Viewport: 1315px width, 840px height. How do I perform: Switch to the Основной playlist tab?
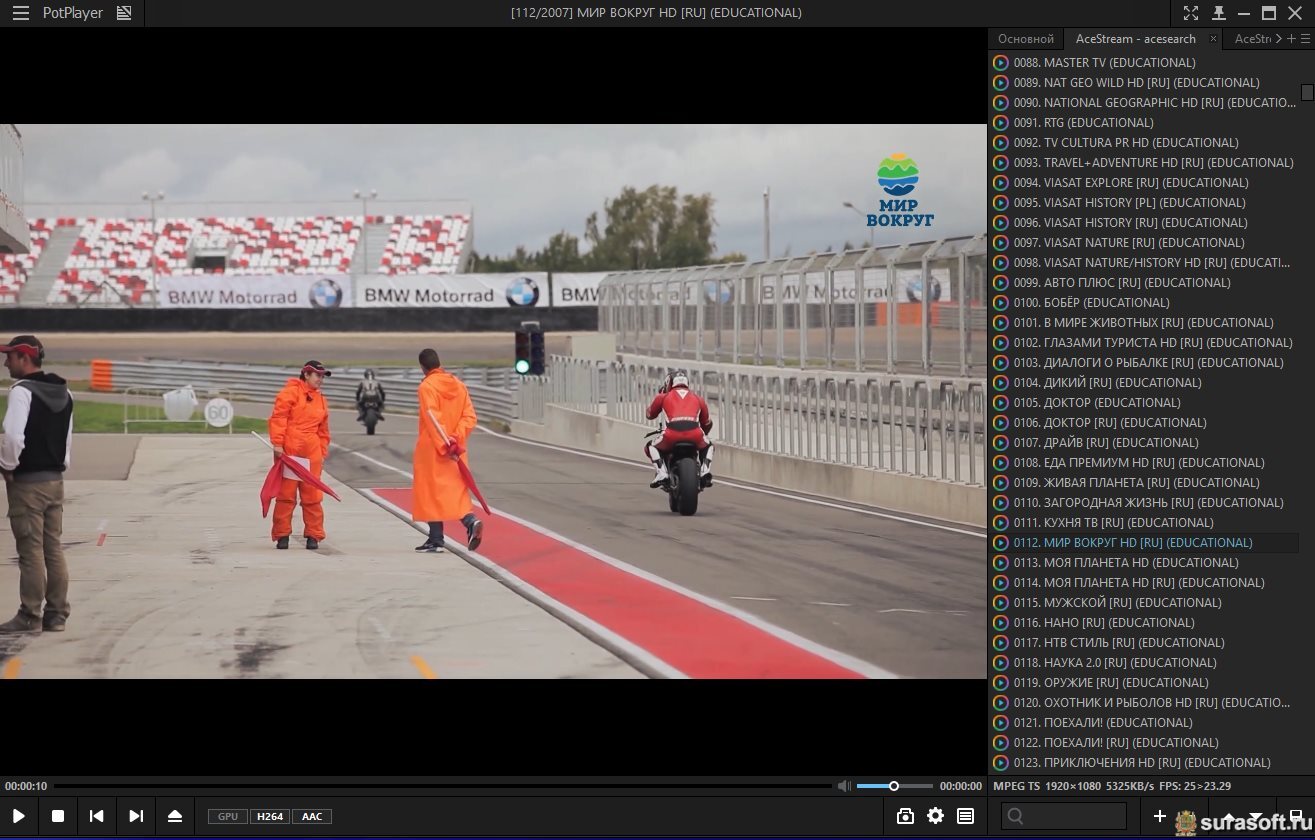coord(1026,39)
